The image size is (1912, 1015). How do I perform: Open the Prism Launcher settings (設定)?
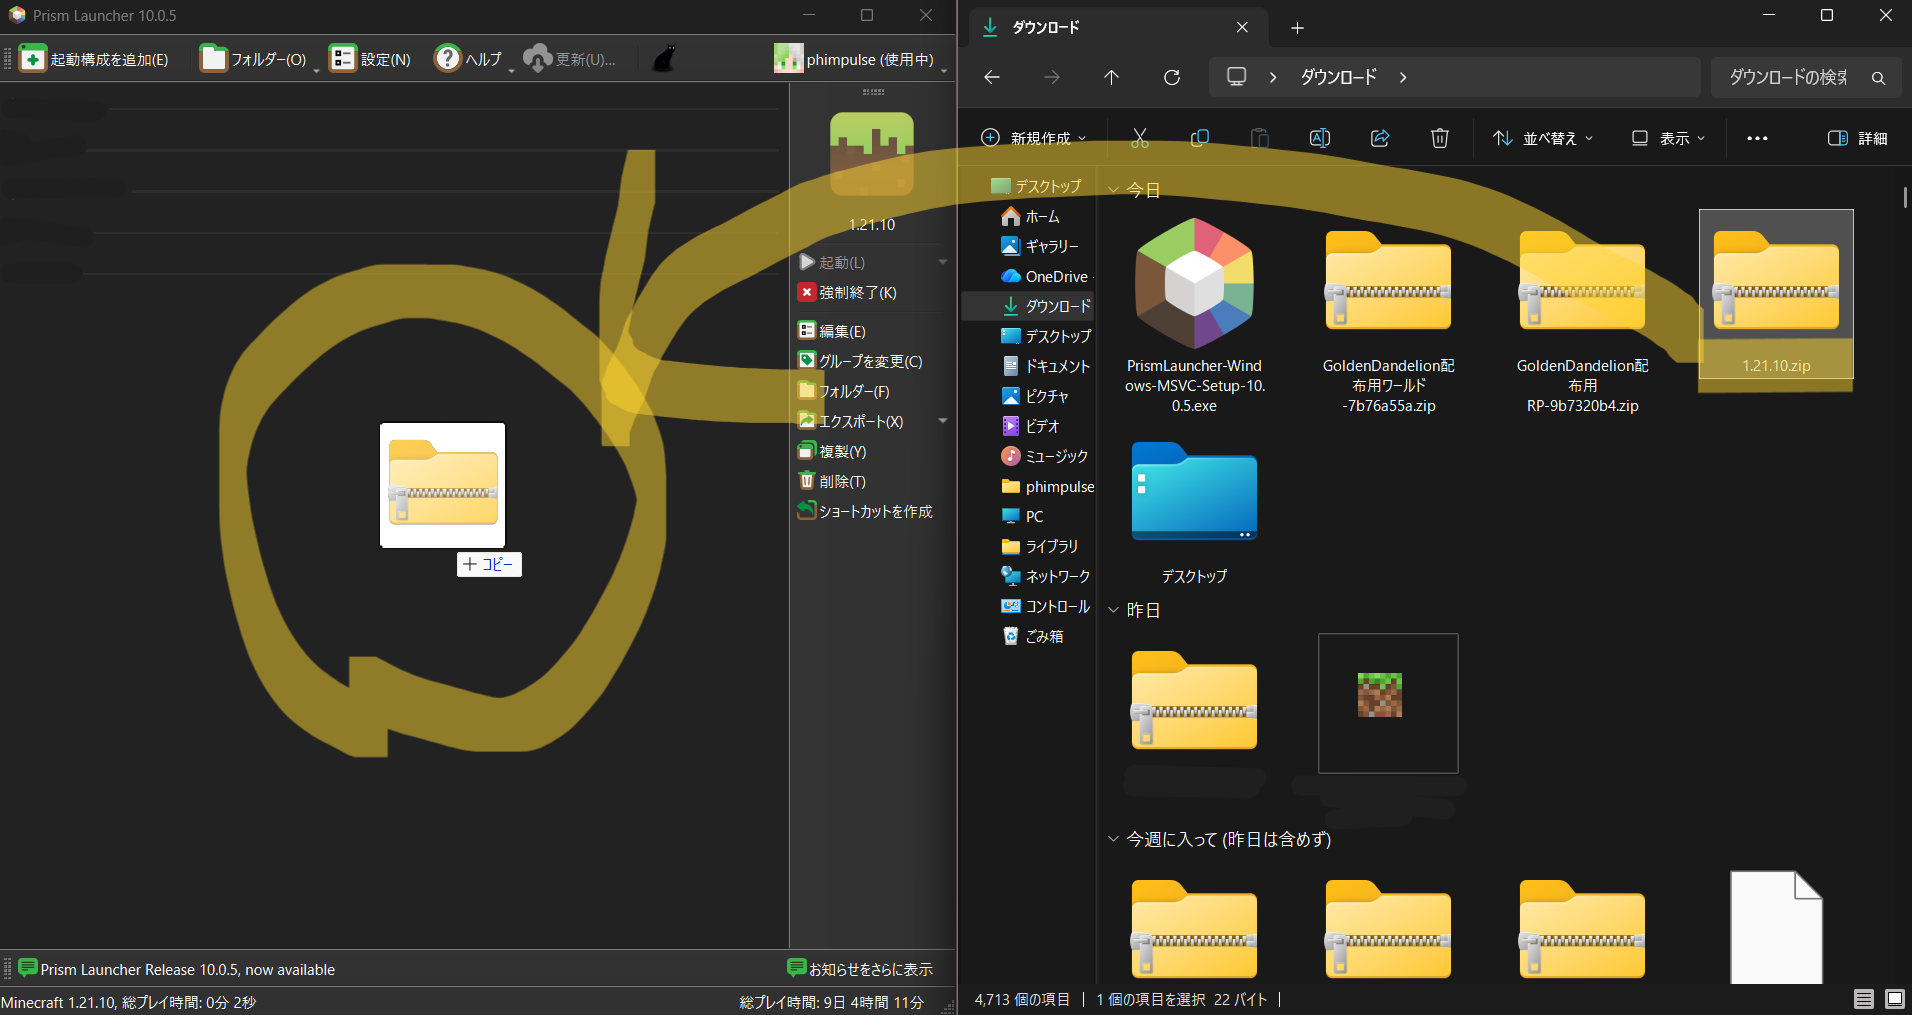pos(371,59)
